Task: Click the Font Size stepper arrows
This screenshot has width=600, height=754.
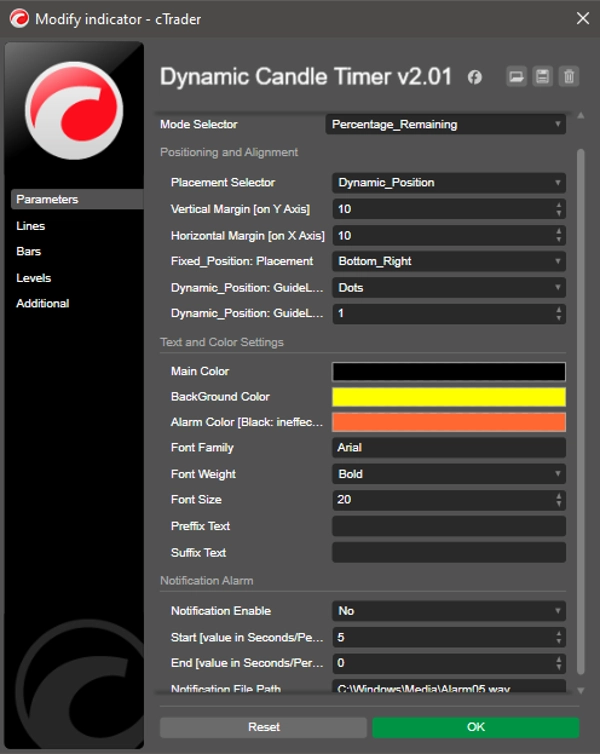Action: tap(559, 500)
